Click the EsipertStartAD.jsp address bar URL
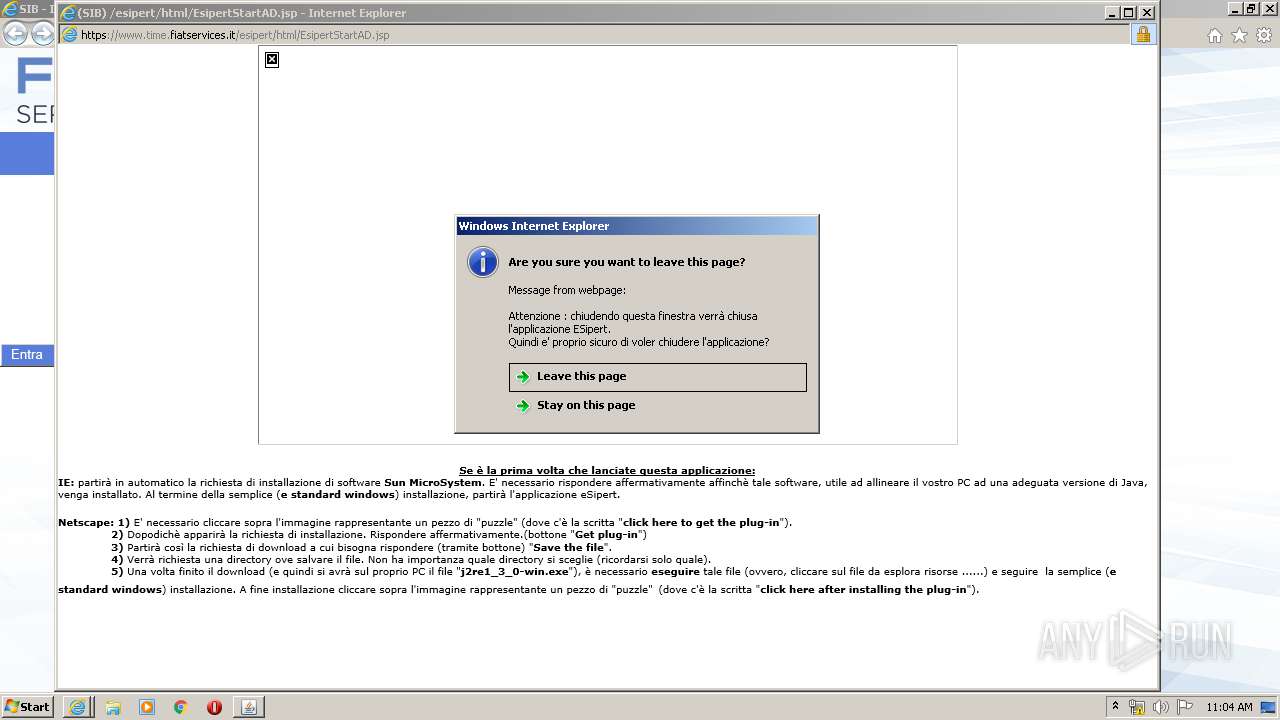This screenshot has width=1280, height=720. pyautogui.click(x=235, y=35)
